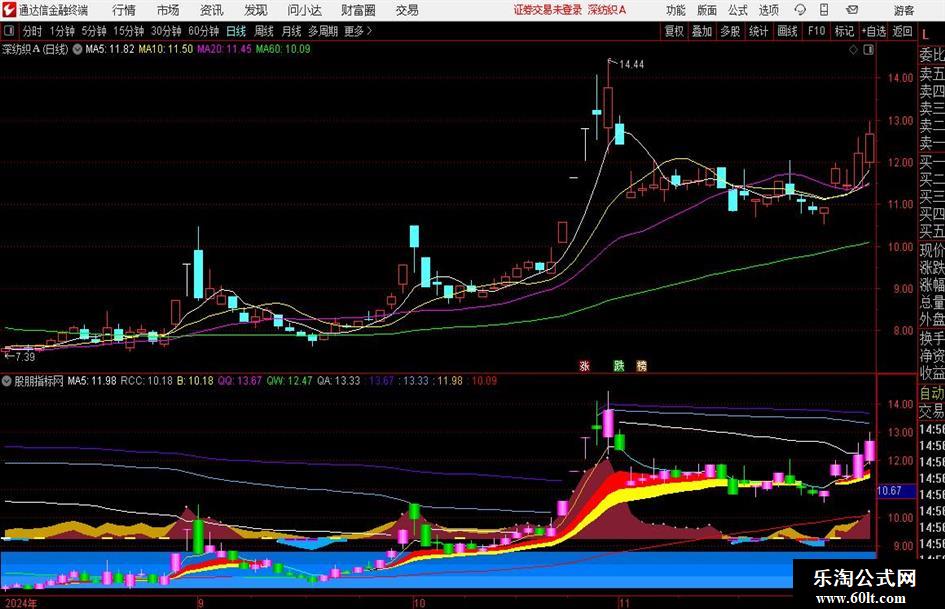The image size is (945, 609).
Task: Open the F10 company info button
Action: tap(817, 31)
